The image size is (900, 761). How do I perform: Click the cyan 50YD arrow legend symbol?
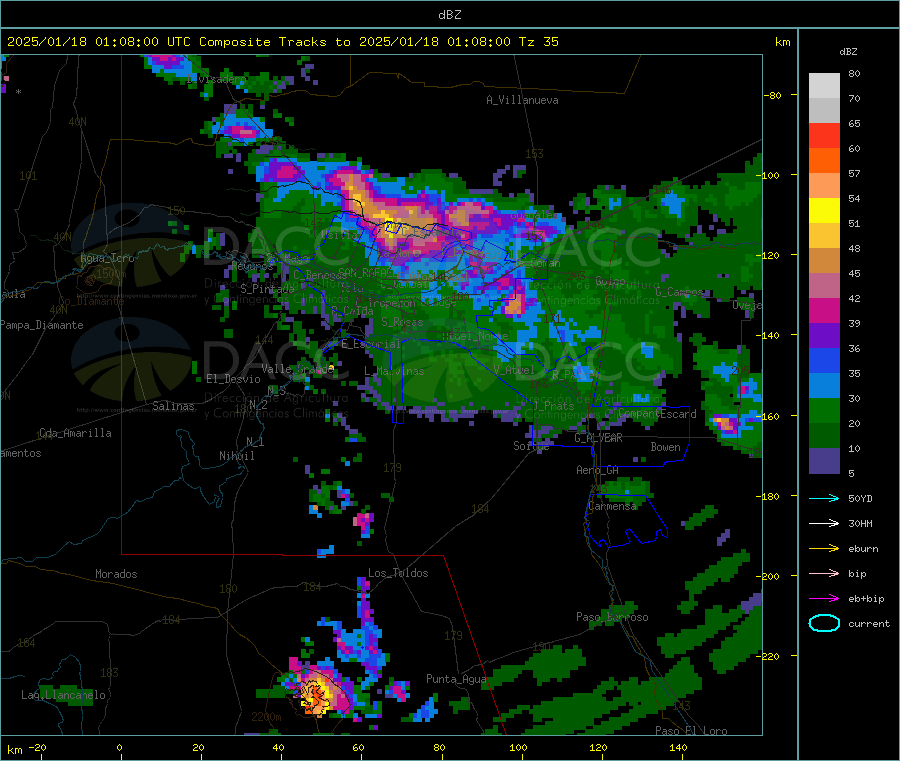824,498
